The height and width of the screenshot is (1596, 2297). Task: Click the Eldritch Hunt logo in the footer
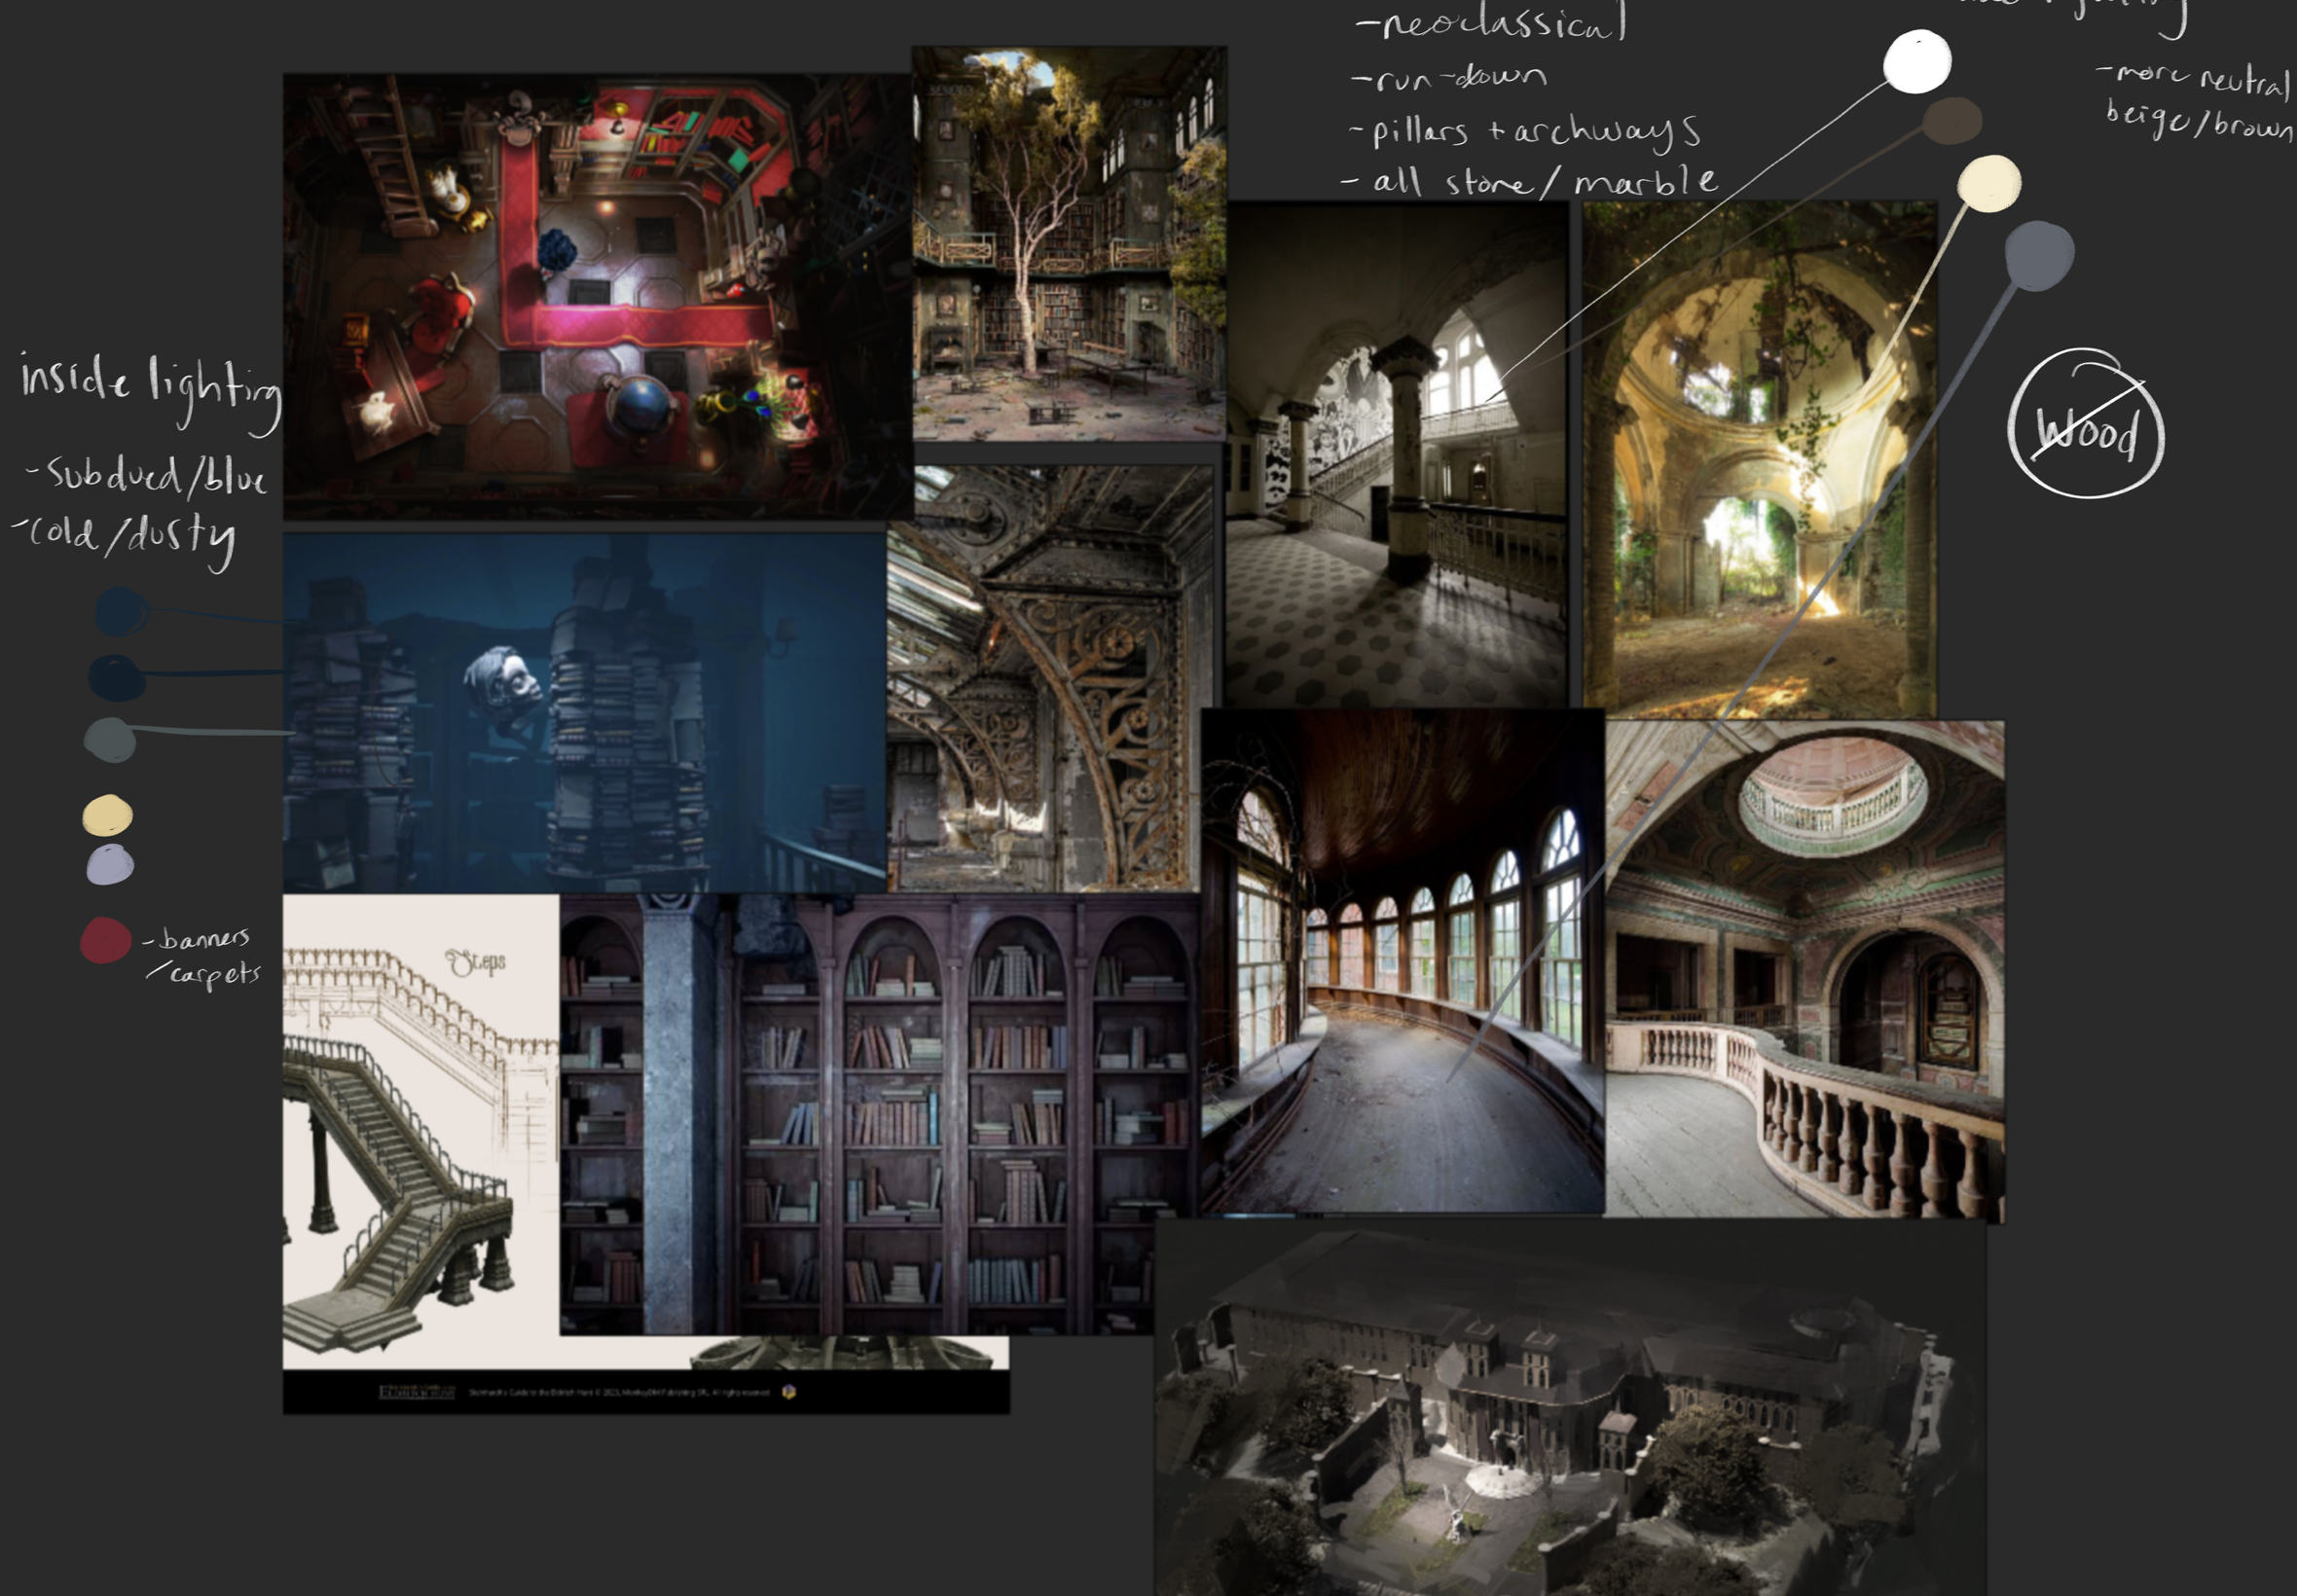[416, 1391]
